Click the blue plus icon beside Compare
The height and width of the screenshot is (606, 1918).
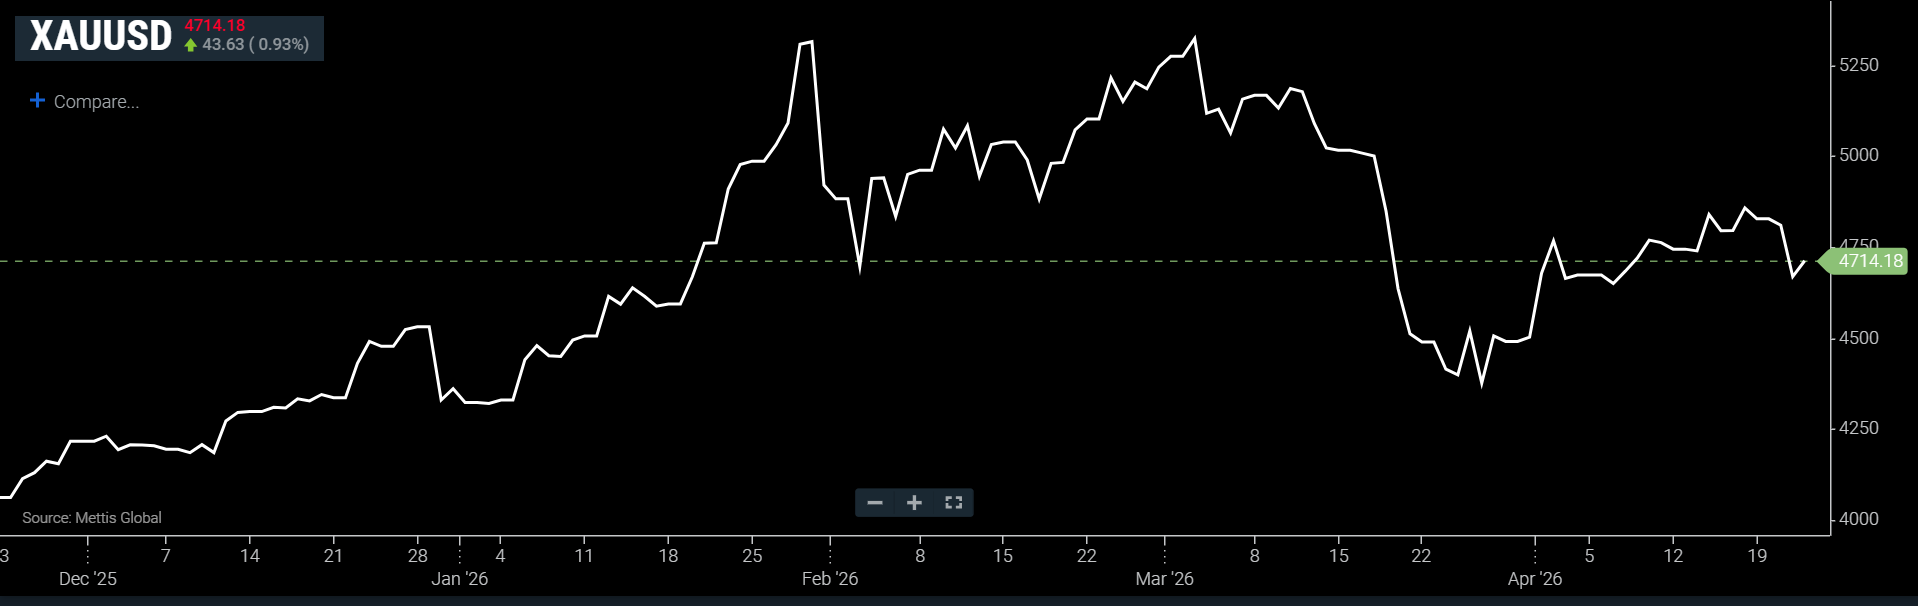38,101
